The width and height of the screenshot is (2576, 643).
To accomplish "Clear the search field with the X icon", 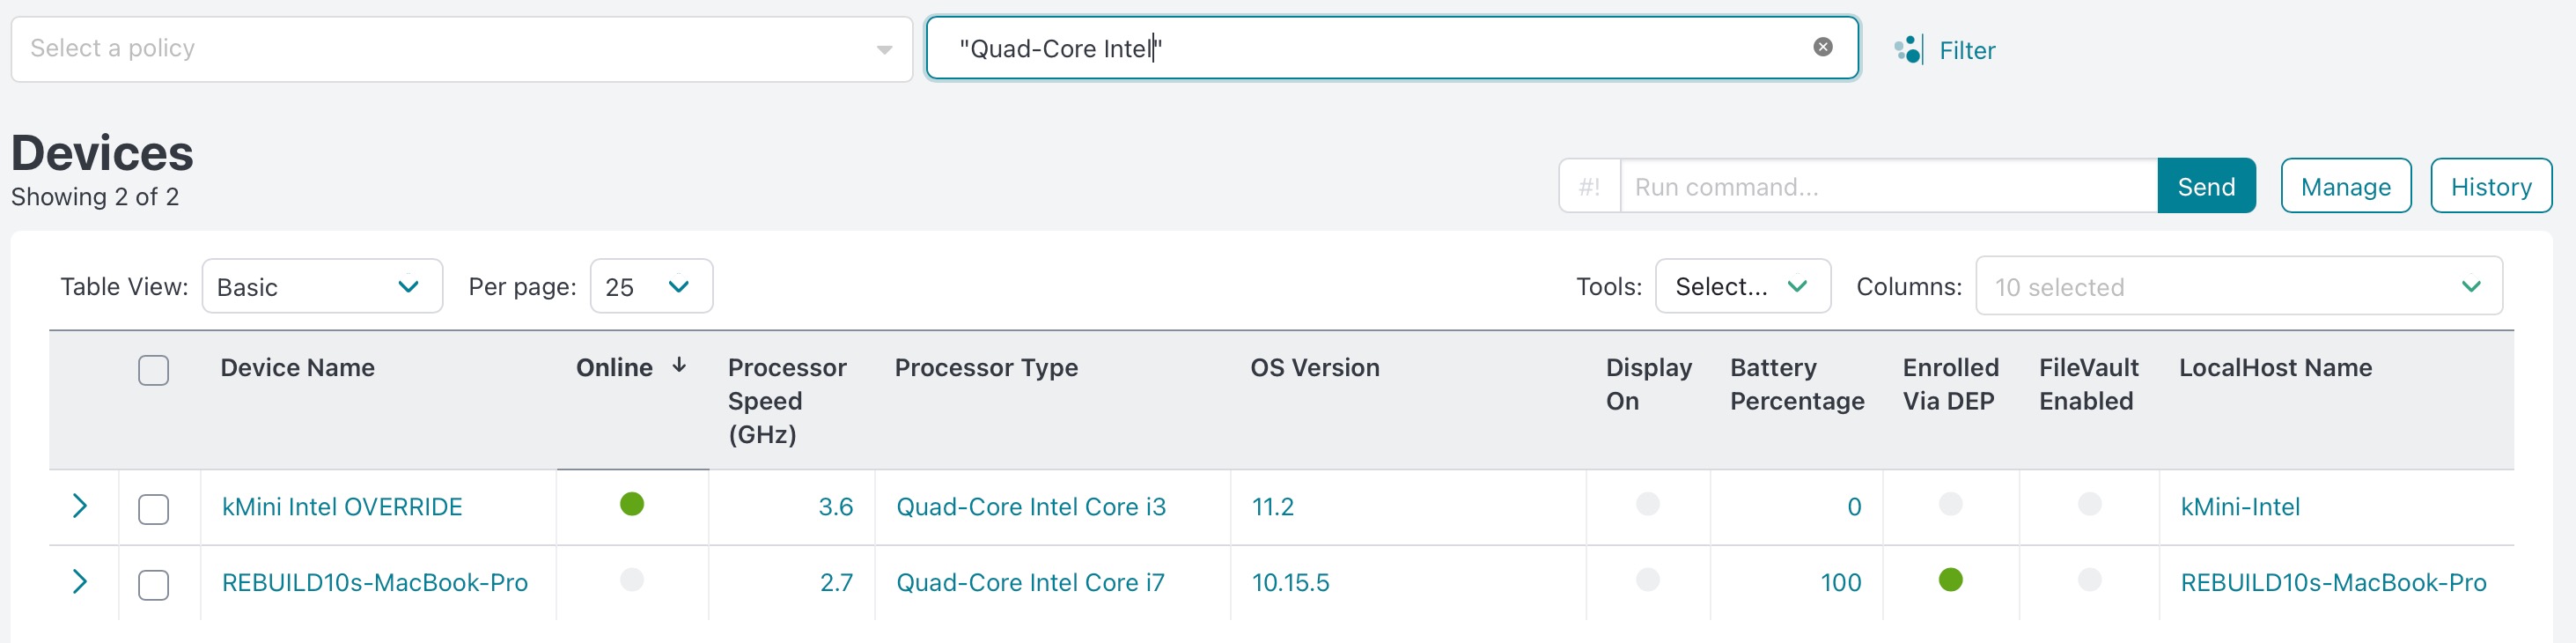I will point(1822,47).
